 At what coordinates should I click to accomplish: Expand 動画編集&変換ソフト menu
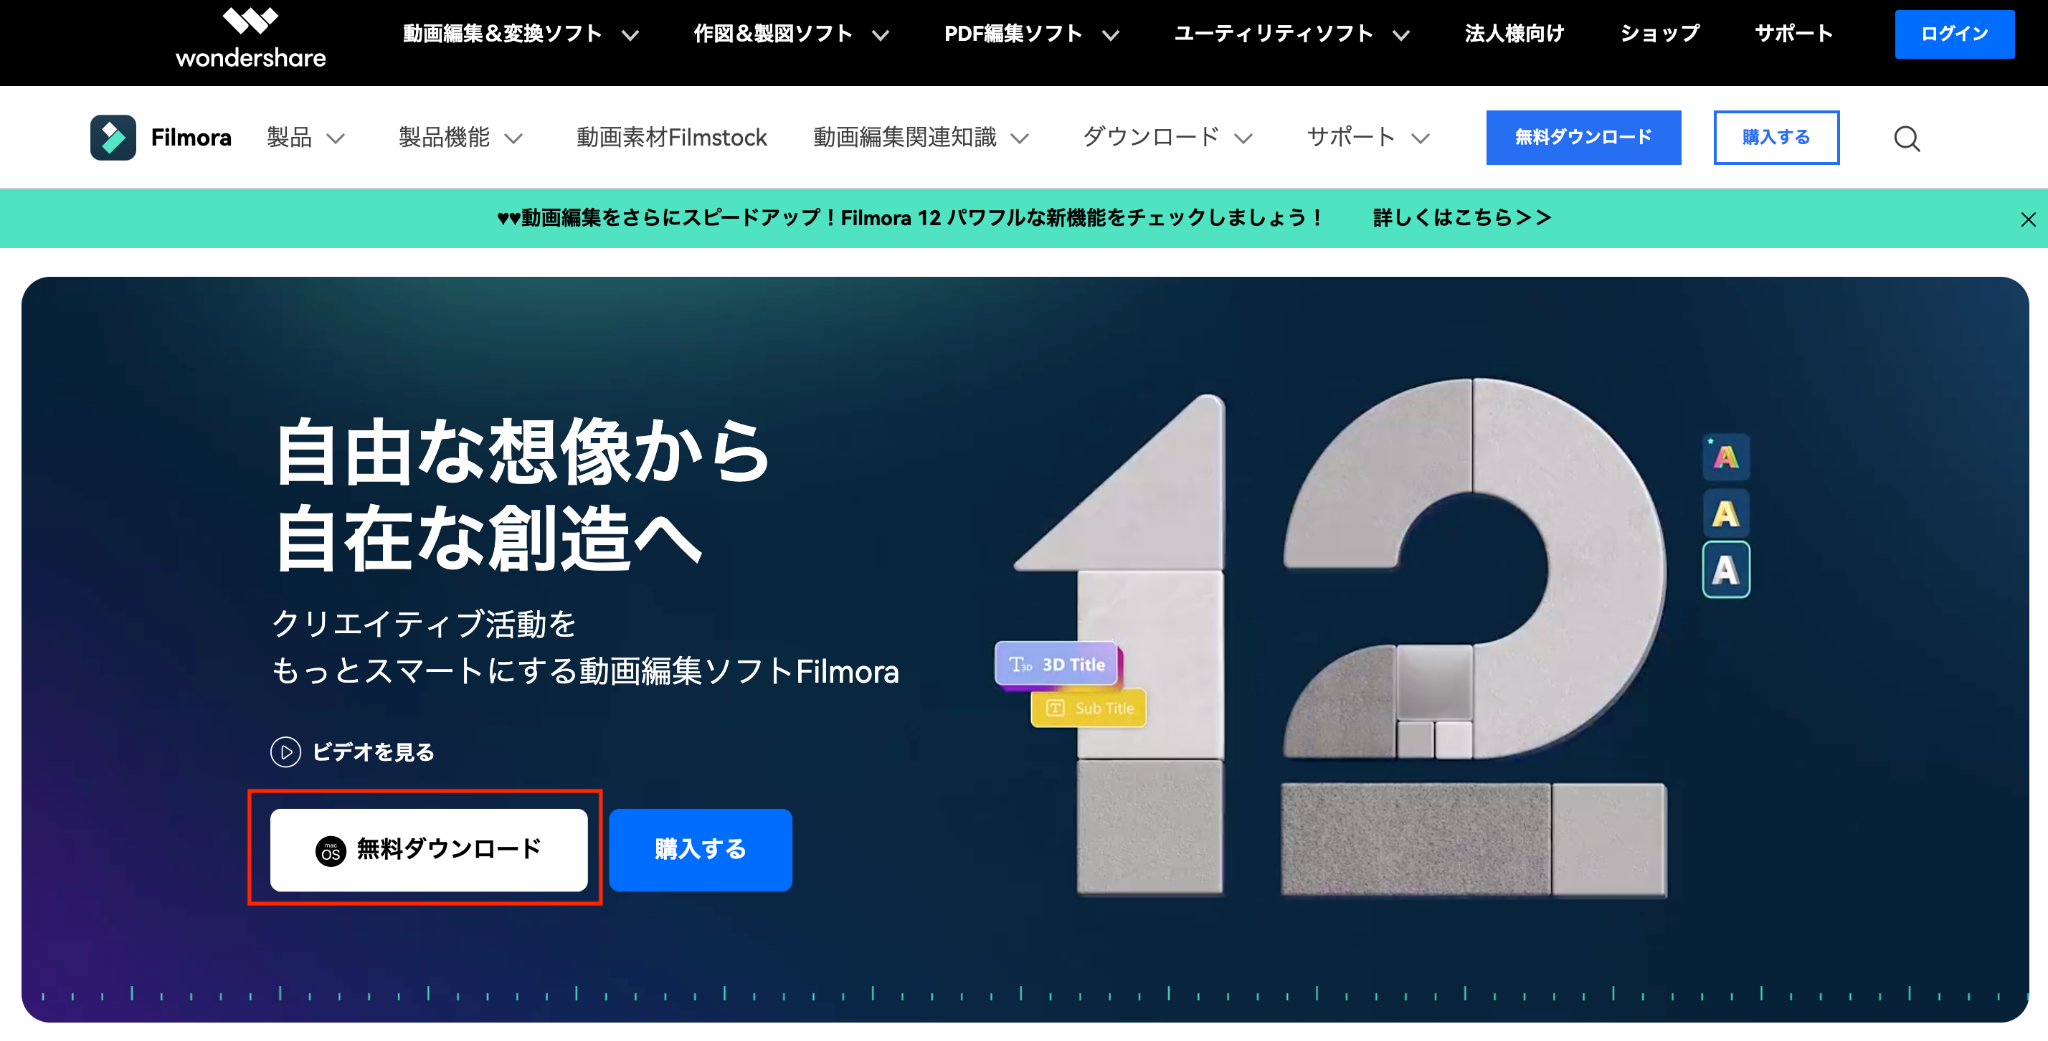tap(520, 34)
